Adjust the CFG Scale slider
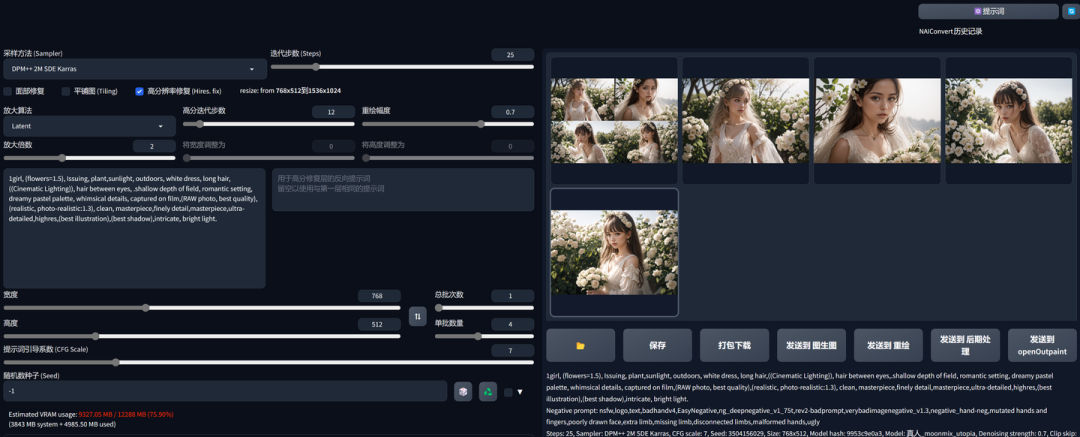The width and height of the screenshot is (1080, 437). coord(269,363)
